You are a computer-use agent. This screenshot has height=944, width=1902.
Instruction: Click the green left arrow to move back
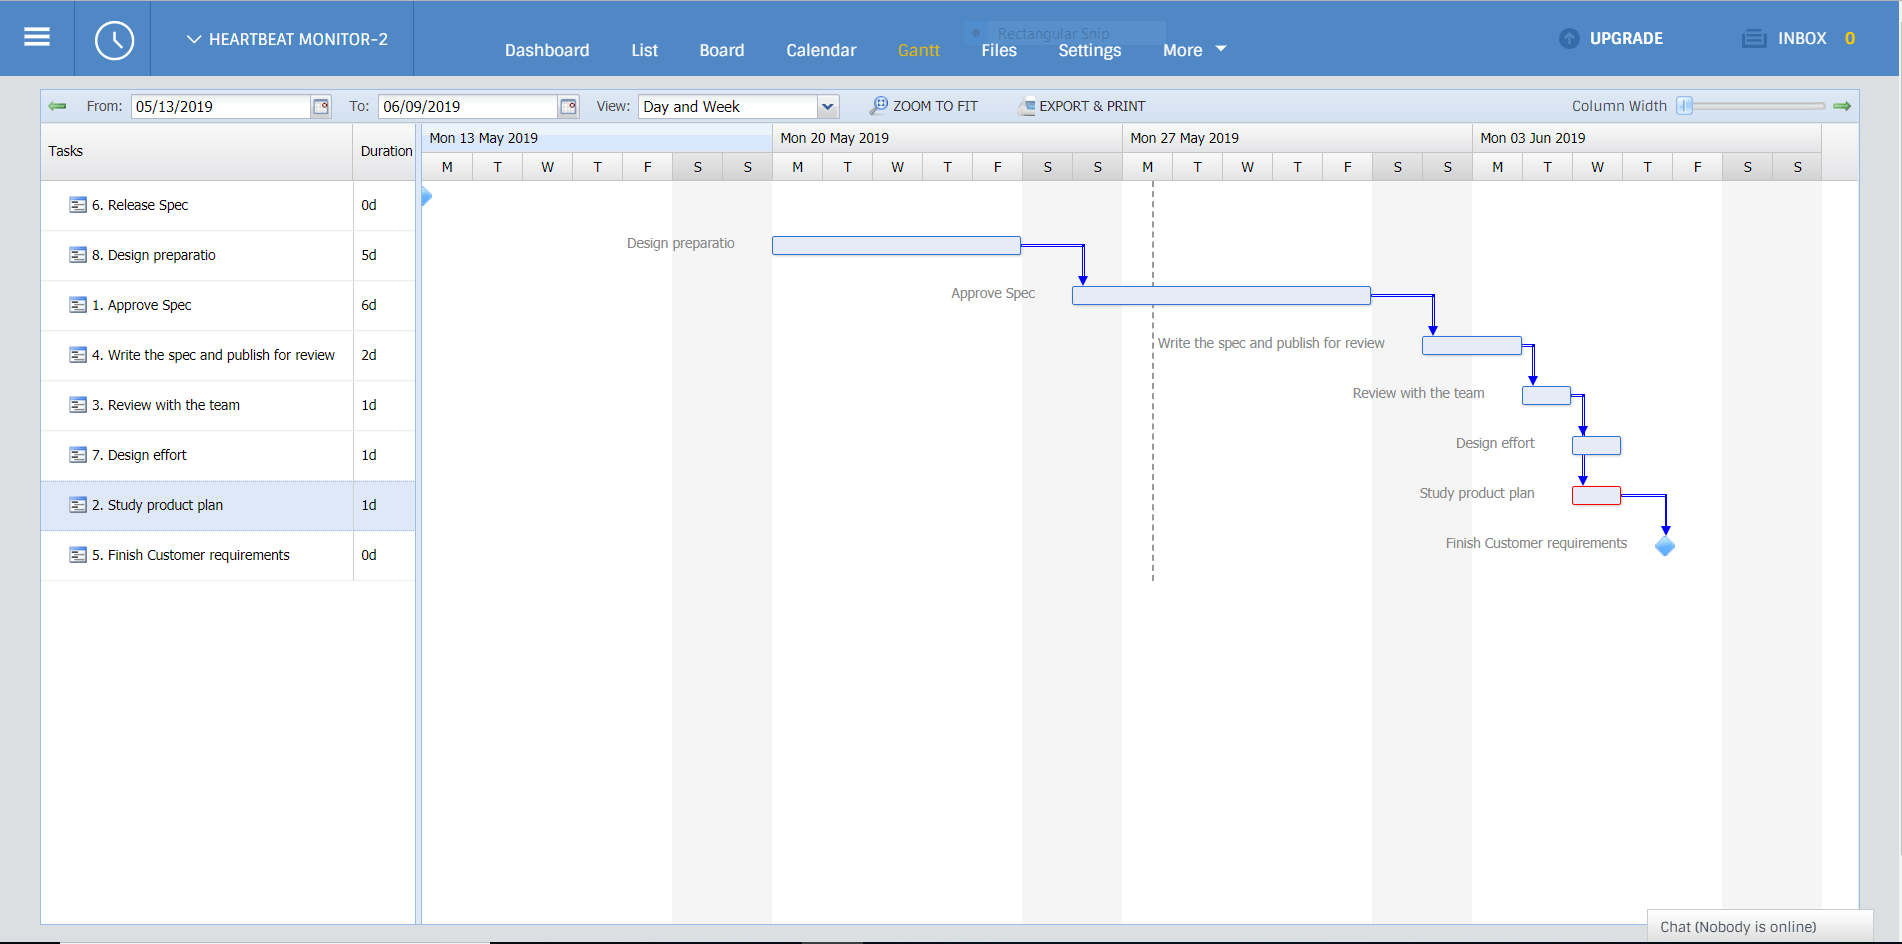(x=57, y=106)
